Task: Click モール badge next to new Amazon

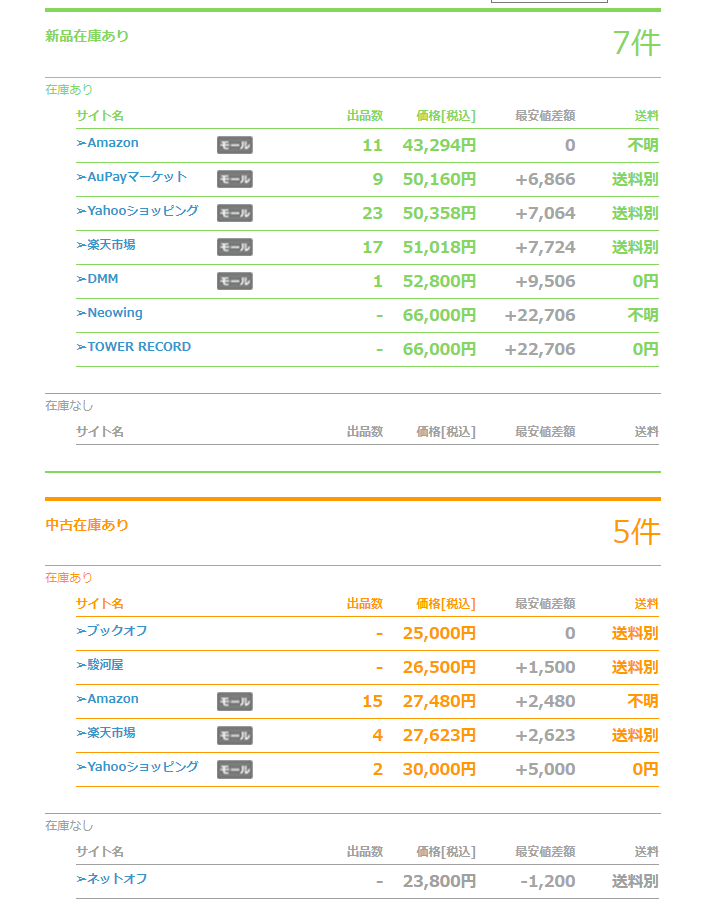Action: coord(235,145)
